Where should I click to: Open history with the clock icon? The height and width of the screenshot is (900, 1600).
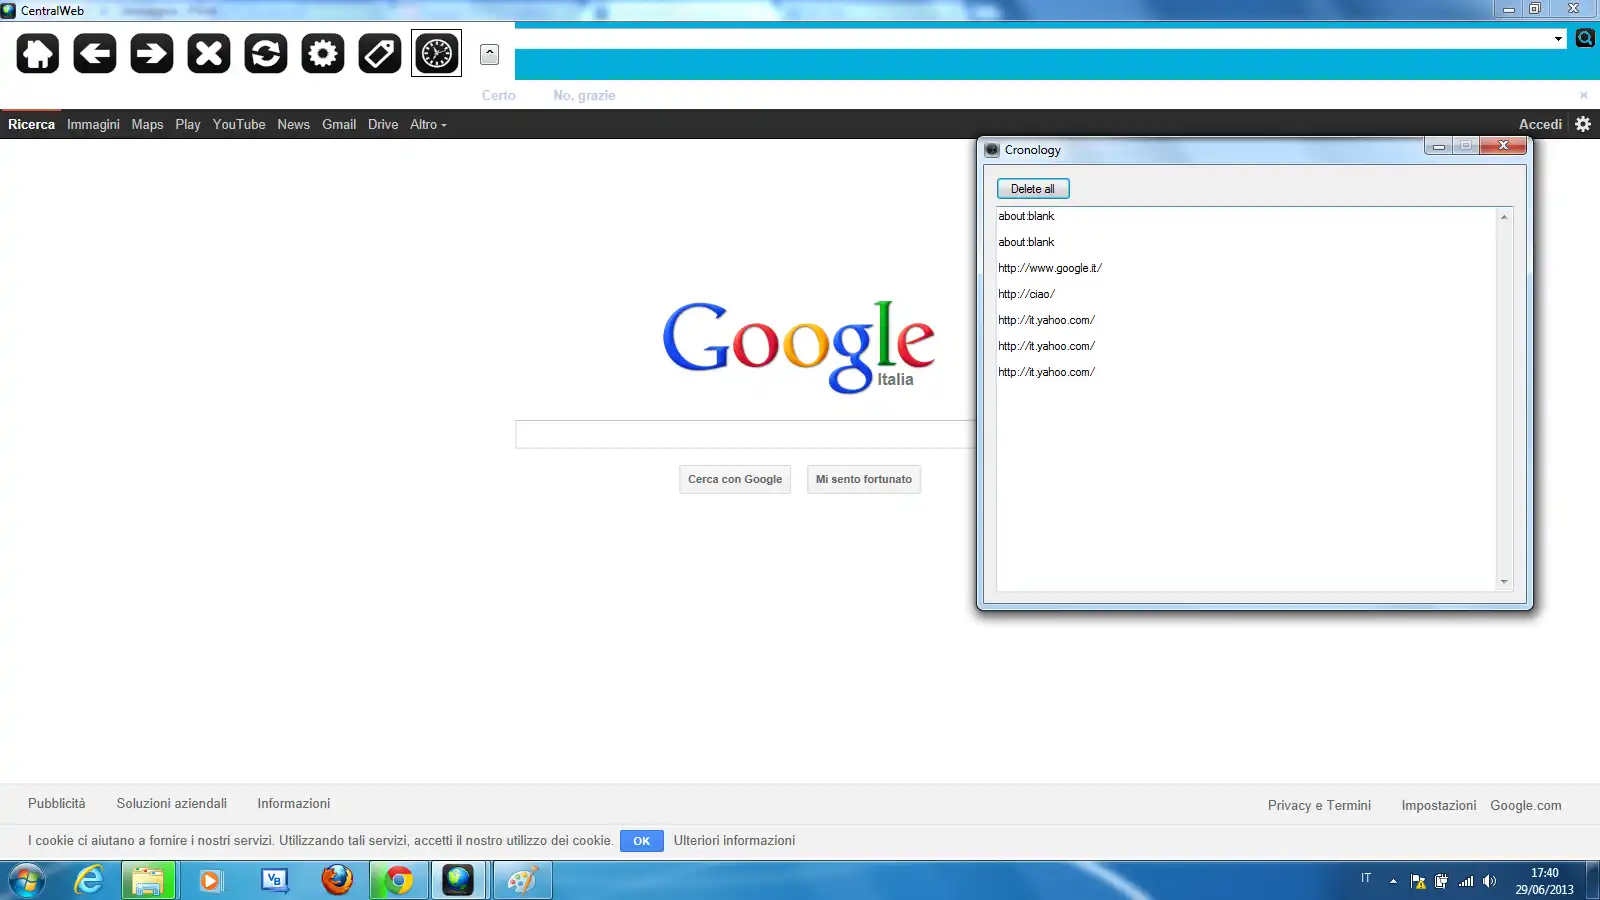pyautogui.click(x=437, y=53)
